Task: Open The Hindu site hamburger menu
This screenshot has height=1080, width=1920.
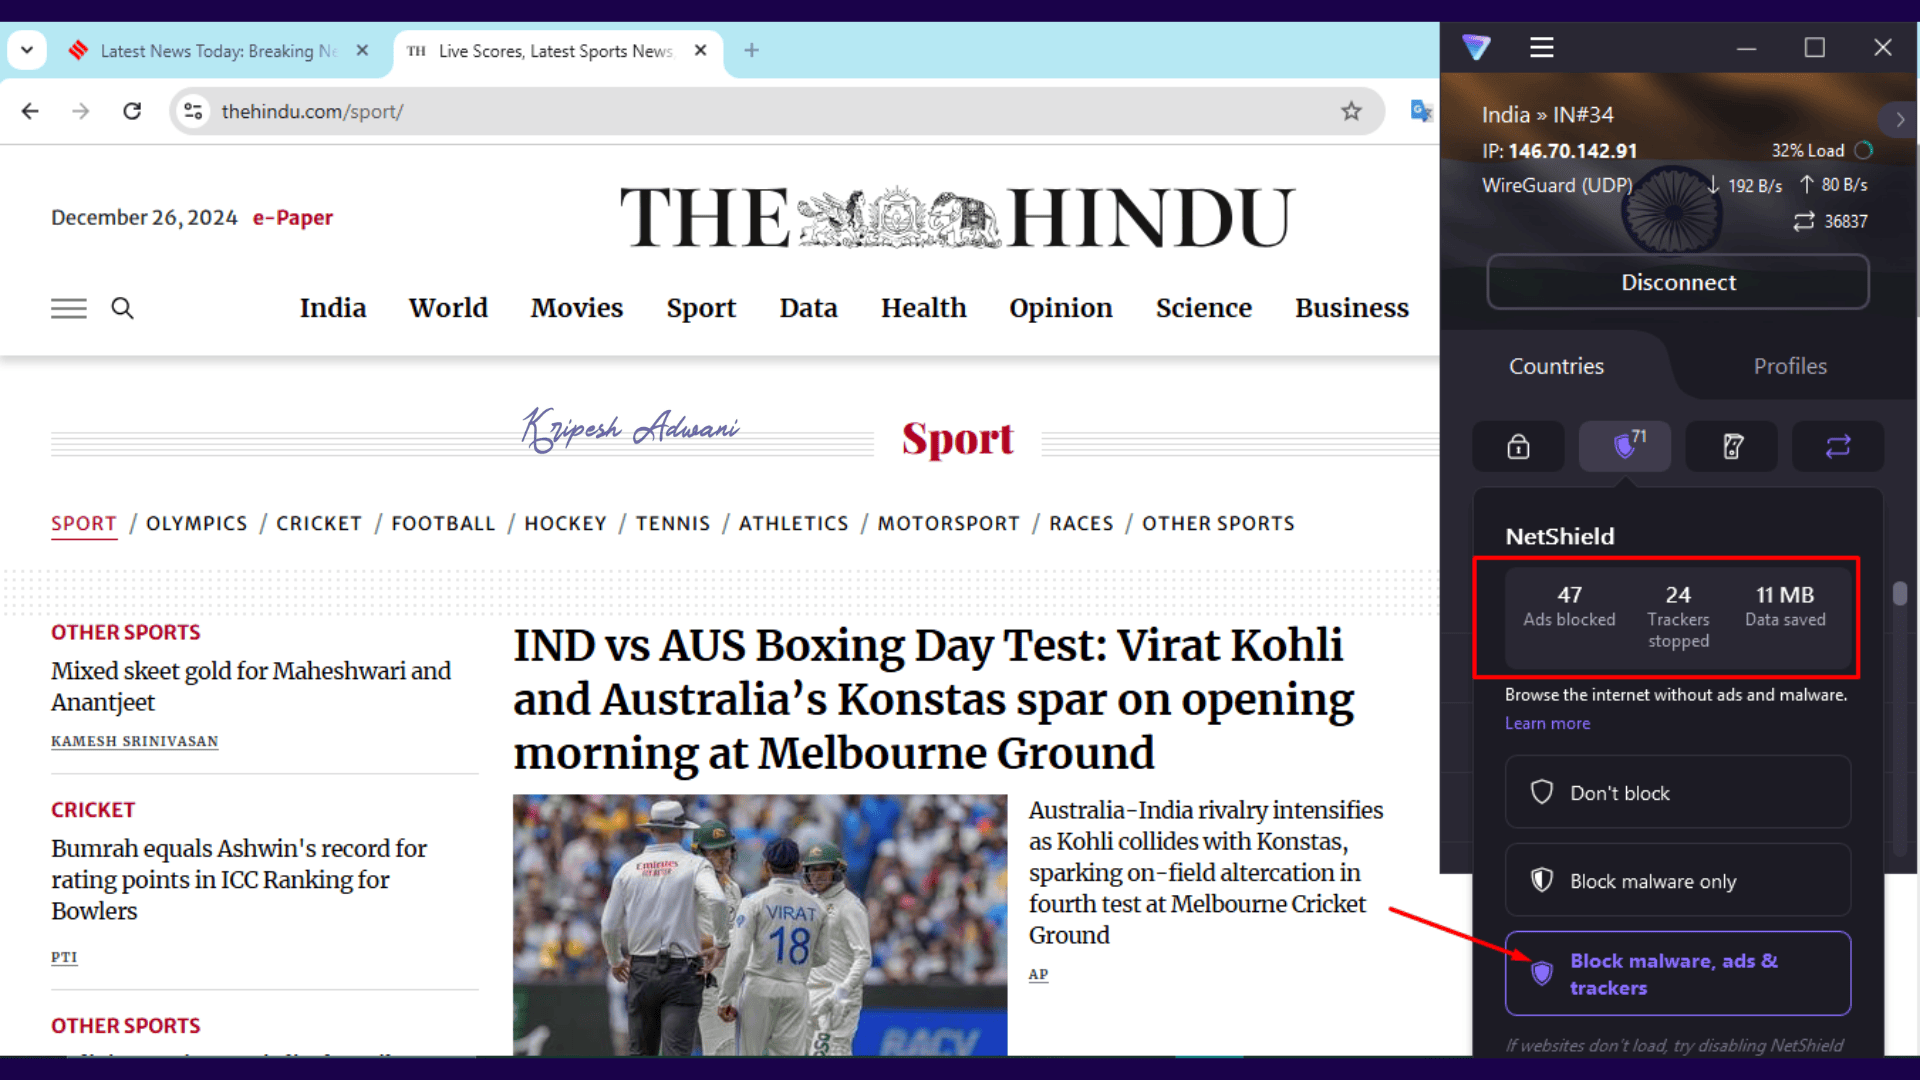Action: click(x=69, y=308)
